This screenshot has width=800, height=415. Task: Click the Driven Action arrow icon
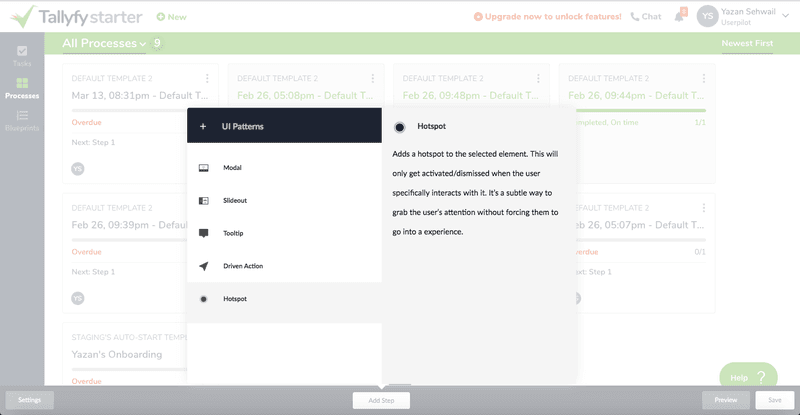click(204, 266)
